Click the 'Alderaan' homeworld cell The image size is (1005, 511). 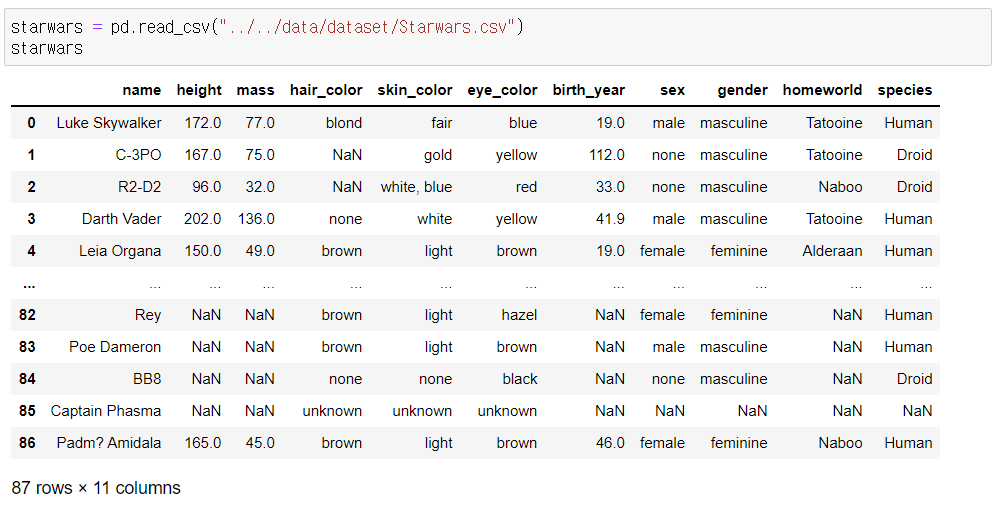pyautogui.click(x=832, y=251)
